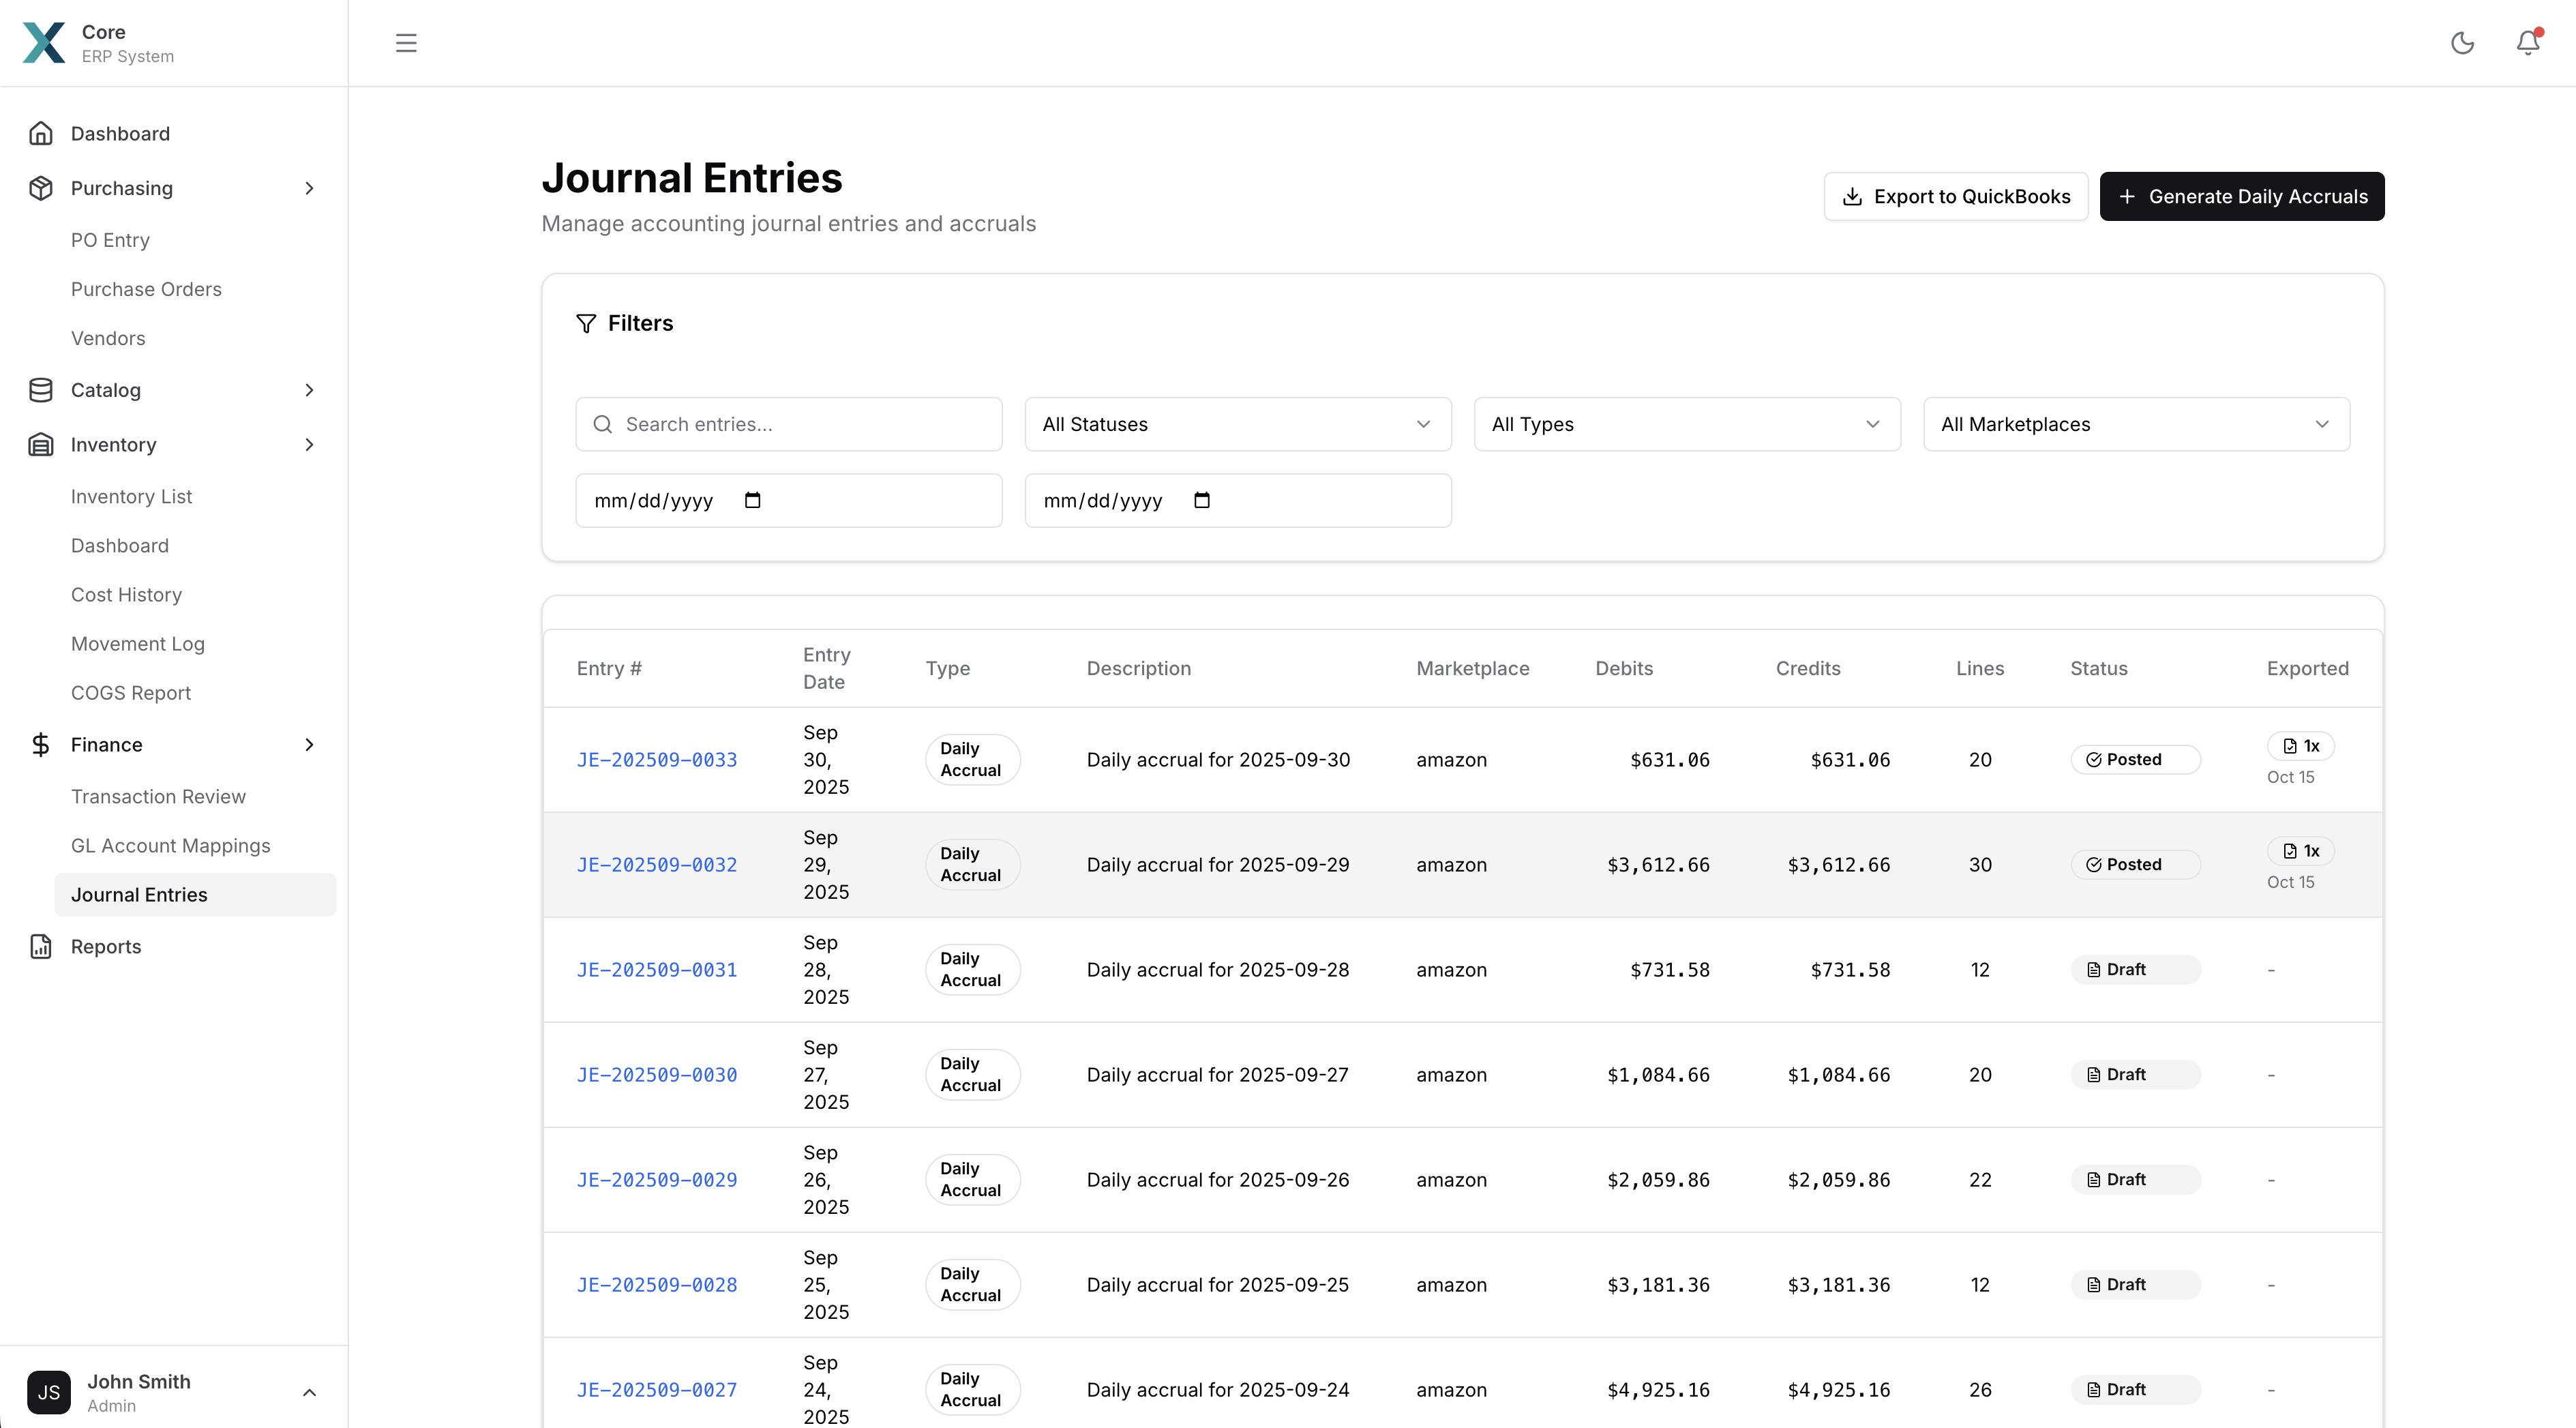The width and height of the screenshot is (2576, 1428).
Task: Select the Dashboard home icon
Action: (x=41, y=132)
